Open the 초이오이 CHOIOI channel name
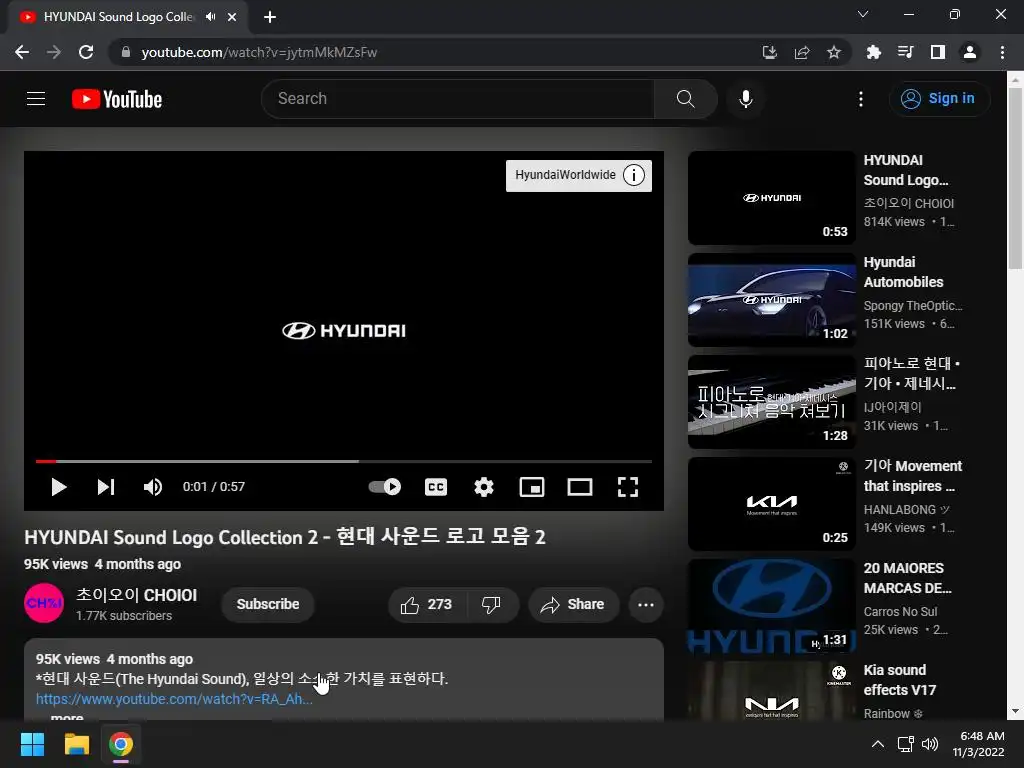The width and height of the screenshot is (1024, 768). [x=136, y=595]
